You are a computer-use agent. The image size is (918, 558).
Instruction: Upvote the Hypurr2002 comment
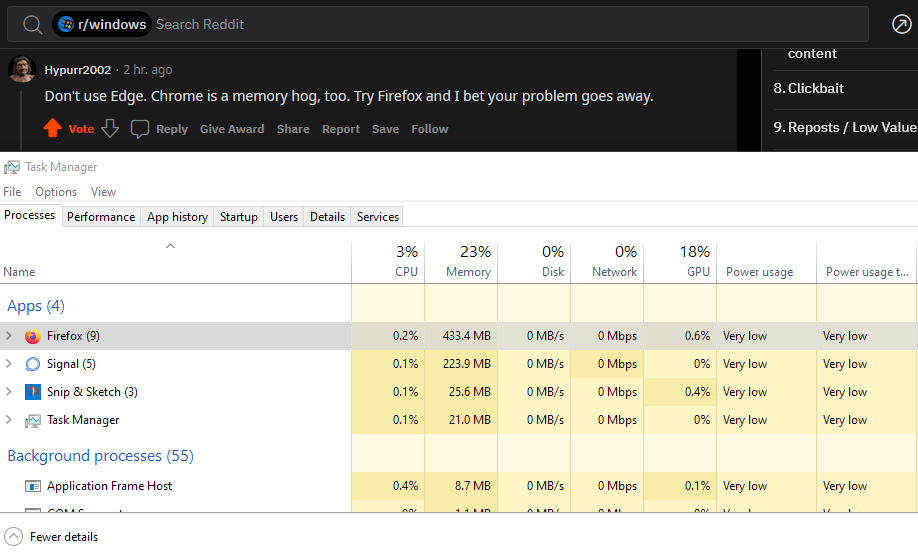53,128
